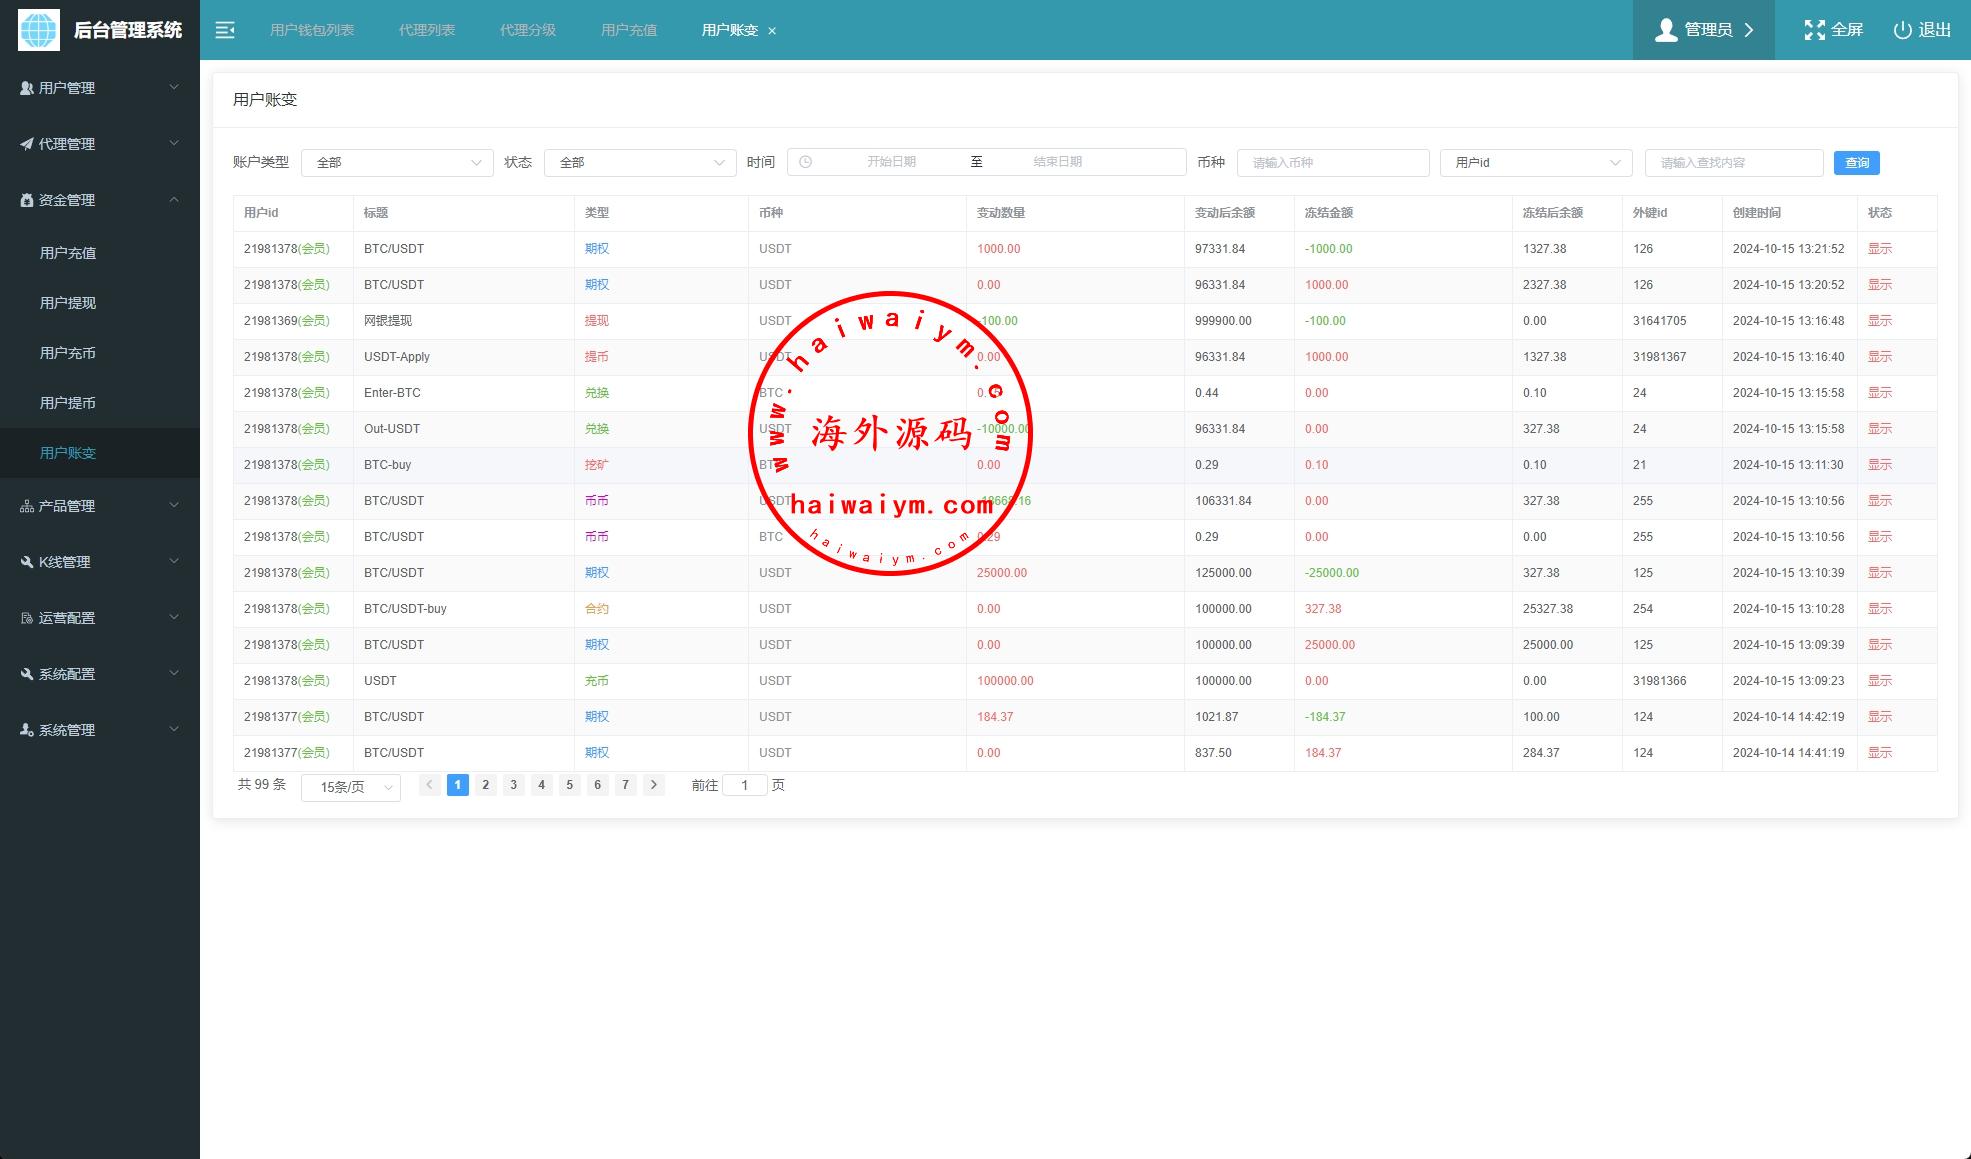Open the 账户类型 dropdown
Viewport: 1971px width, 1159px height.
[x=397, y=162]
